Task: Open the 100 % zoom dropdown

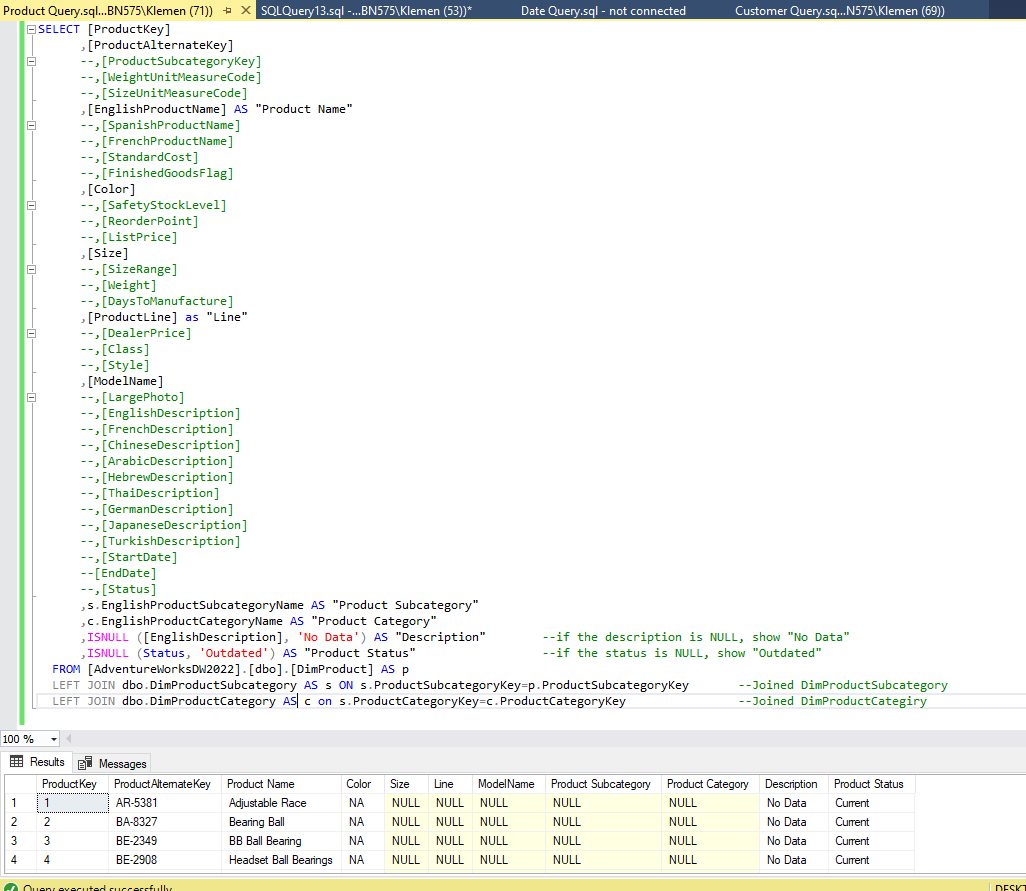Action: [53, 739]
